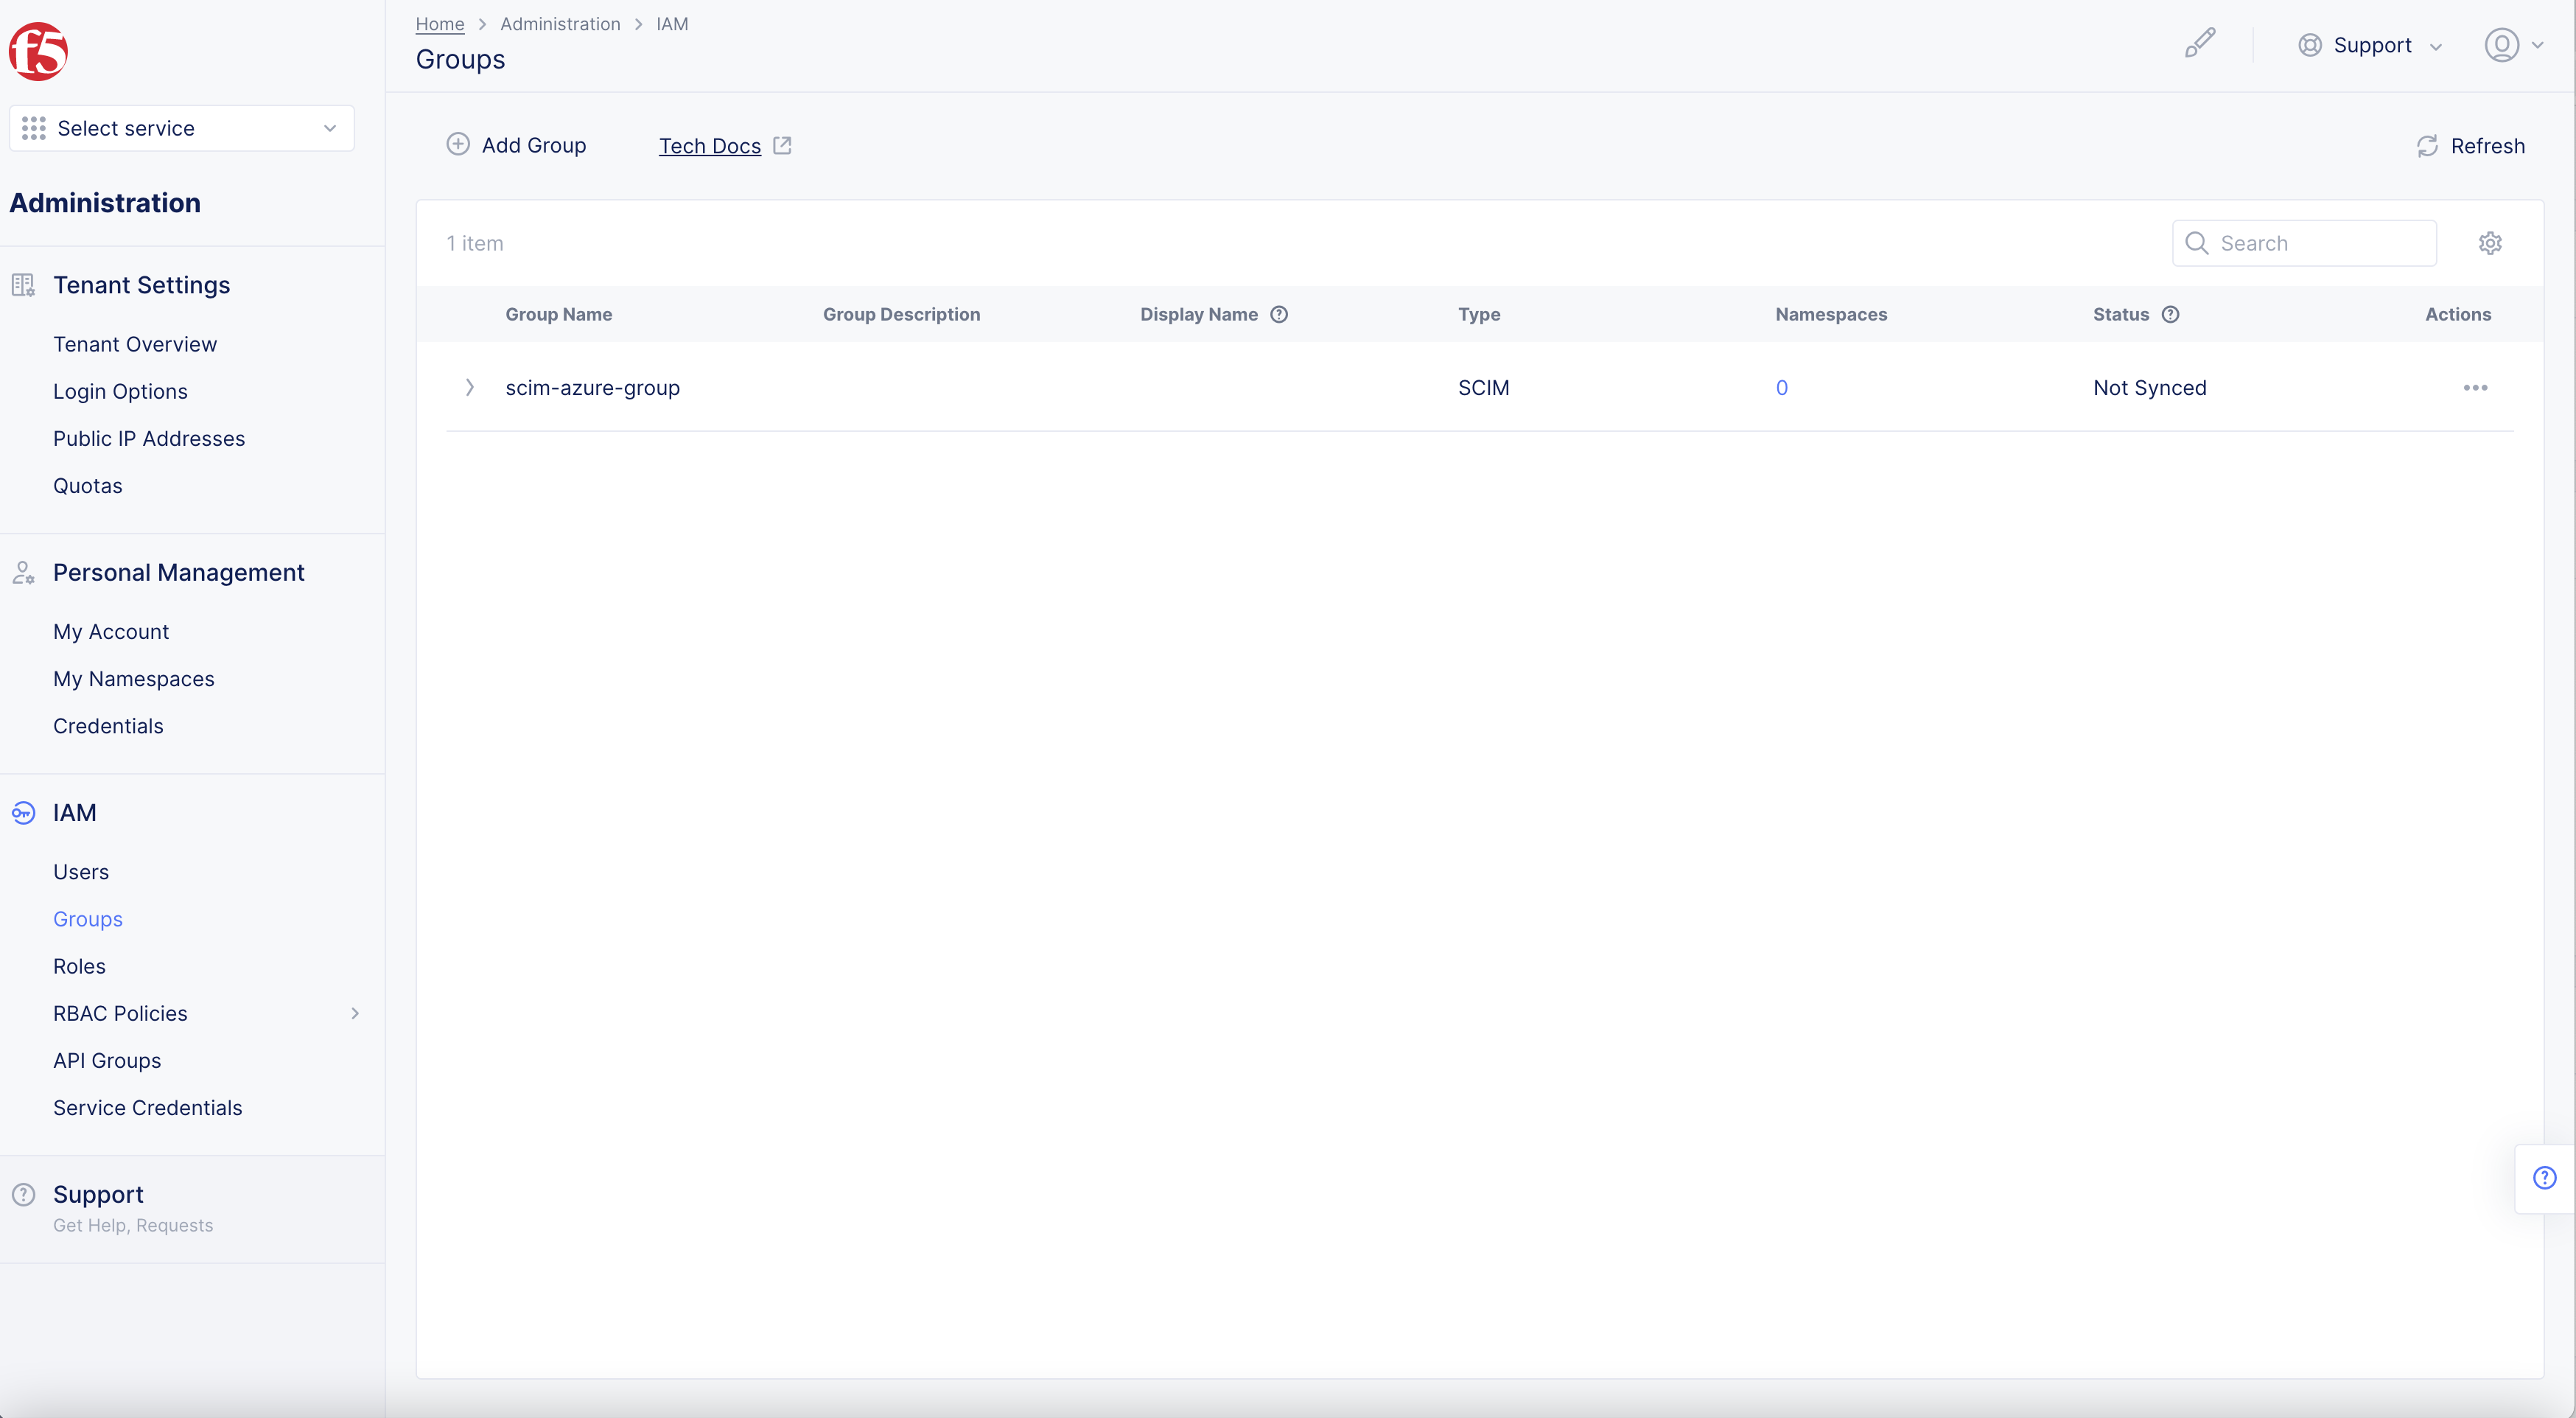Viewport: 2576px width, 1418px height.
Task: Open the table settings gear icon
Action: (2490, 243)
